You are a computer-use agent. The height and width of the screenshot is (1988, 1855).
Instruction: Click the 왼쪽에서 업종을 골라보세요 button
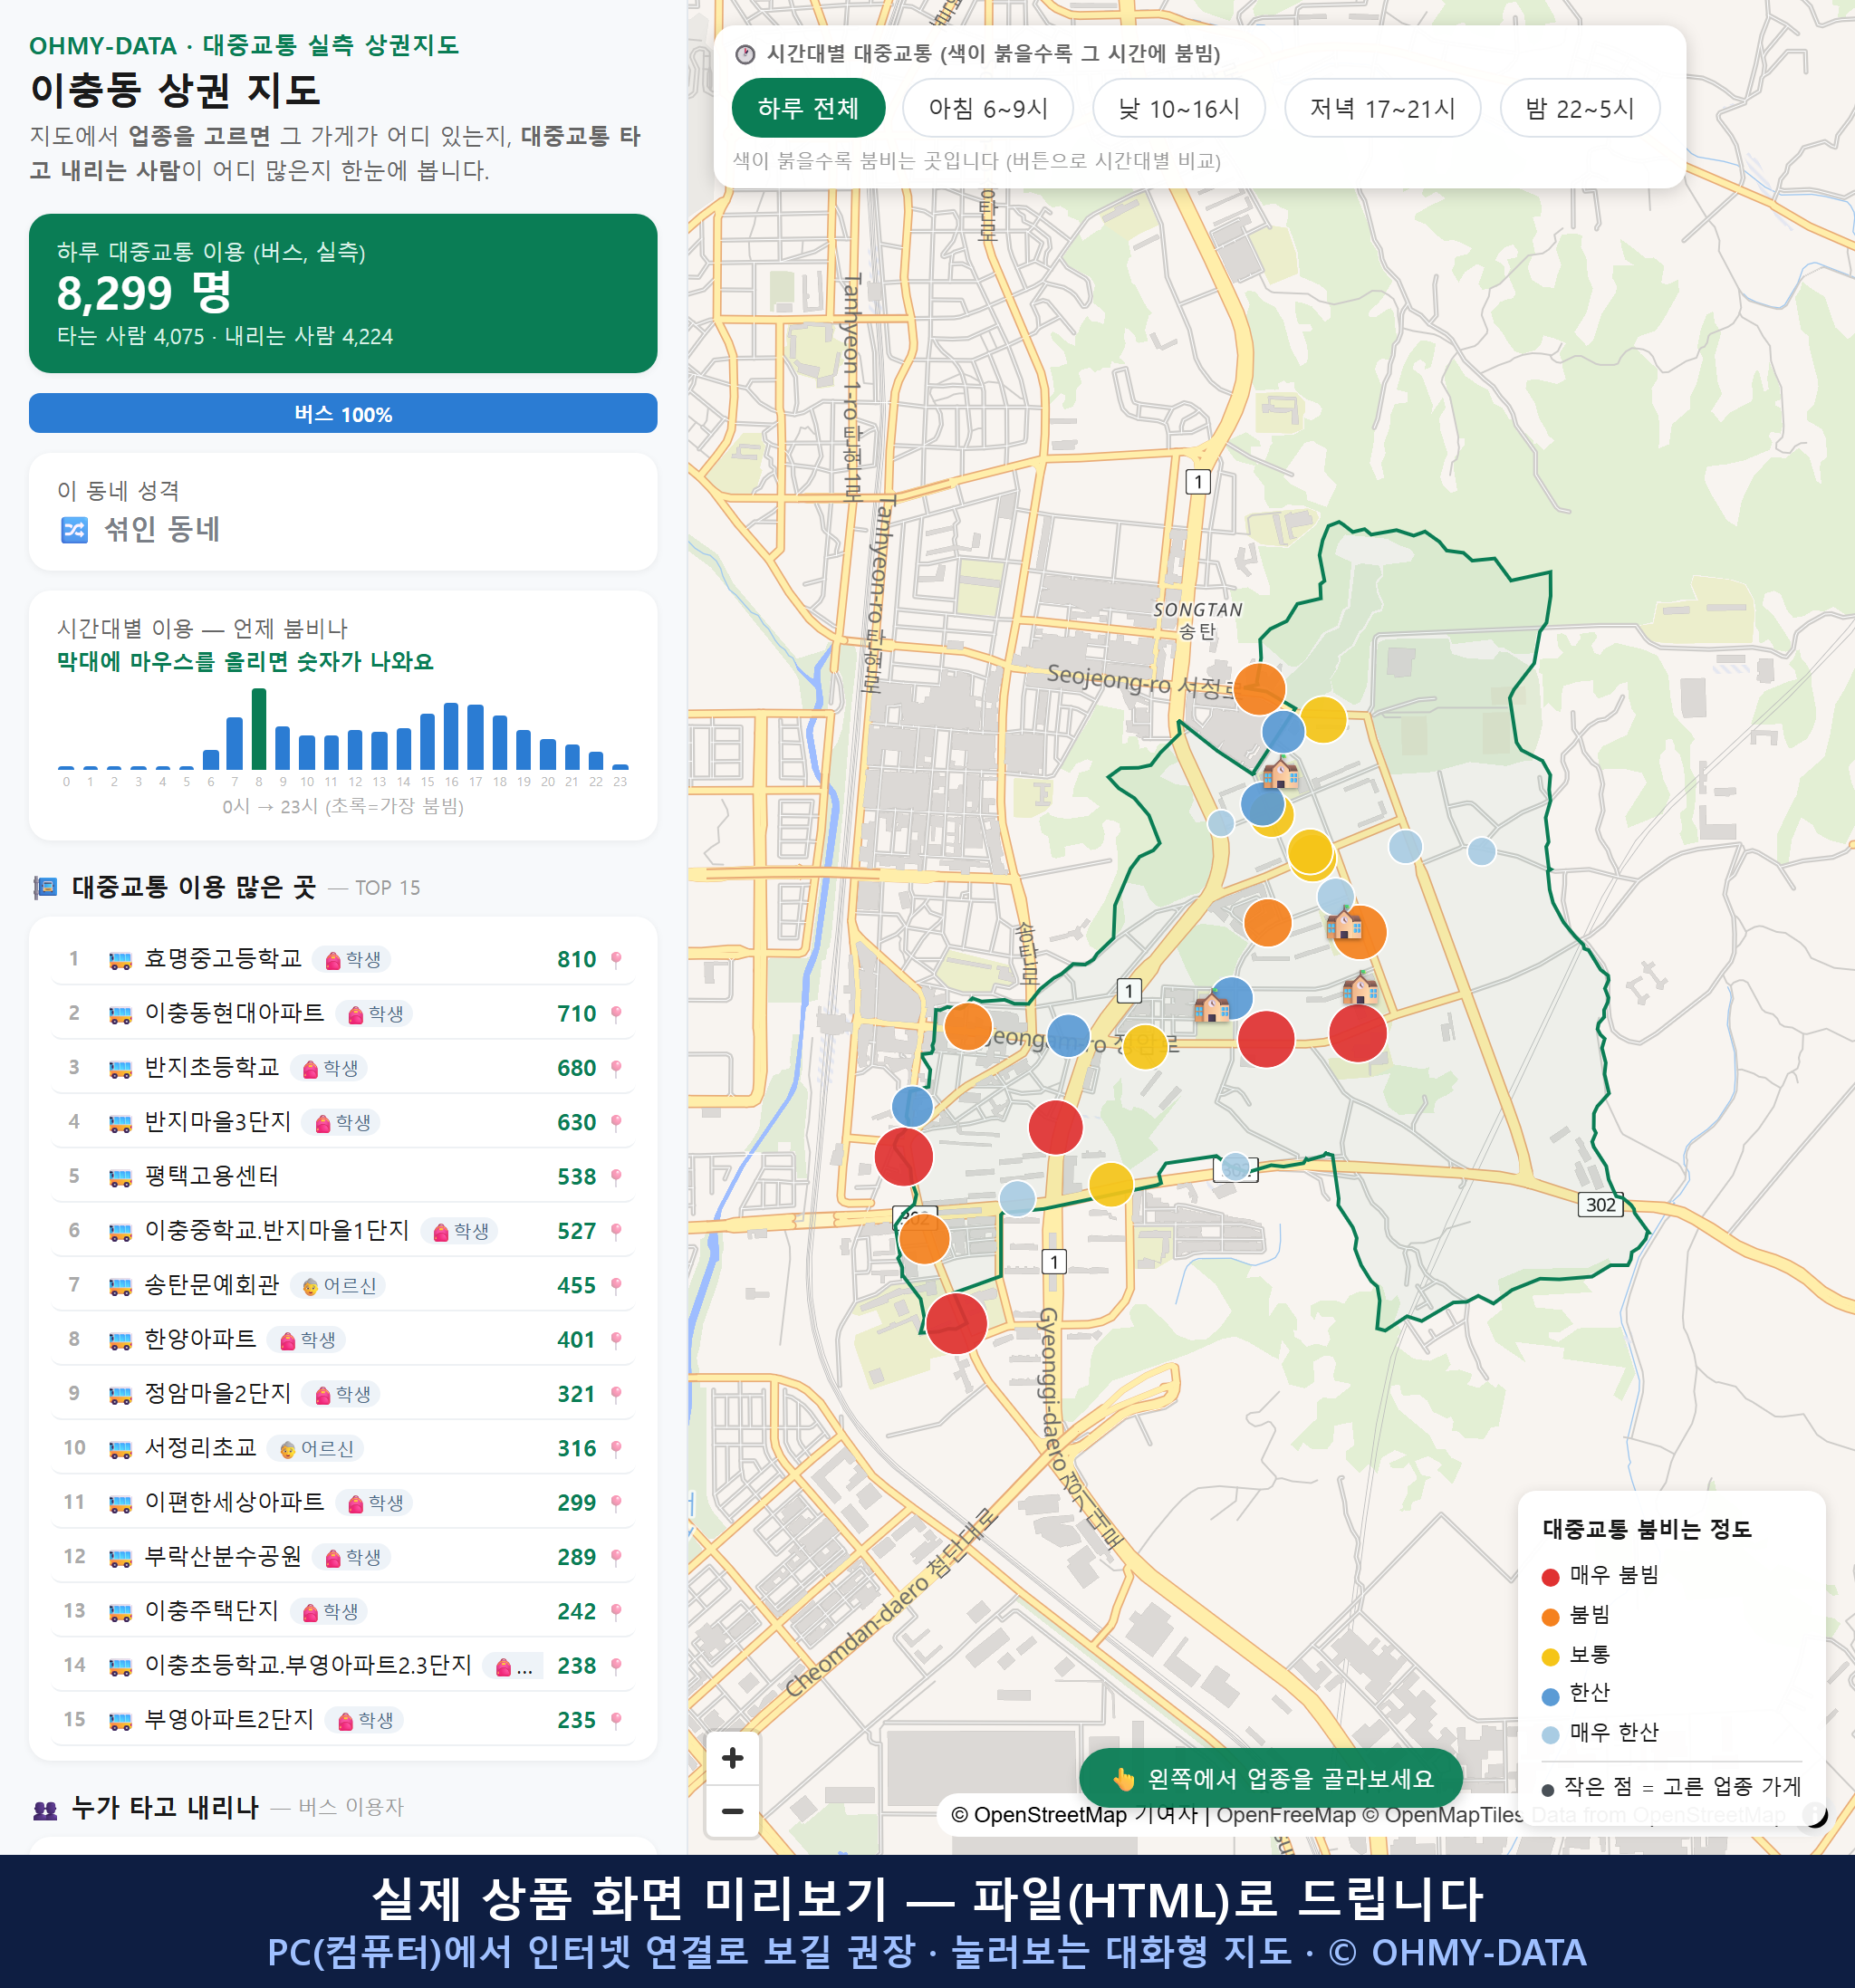tap(1271, 1778)
